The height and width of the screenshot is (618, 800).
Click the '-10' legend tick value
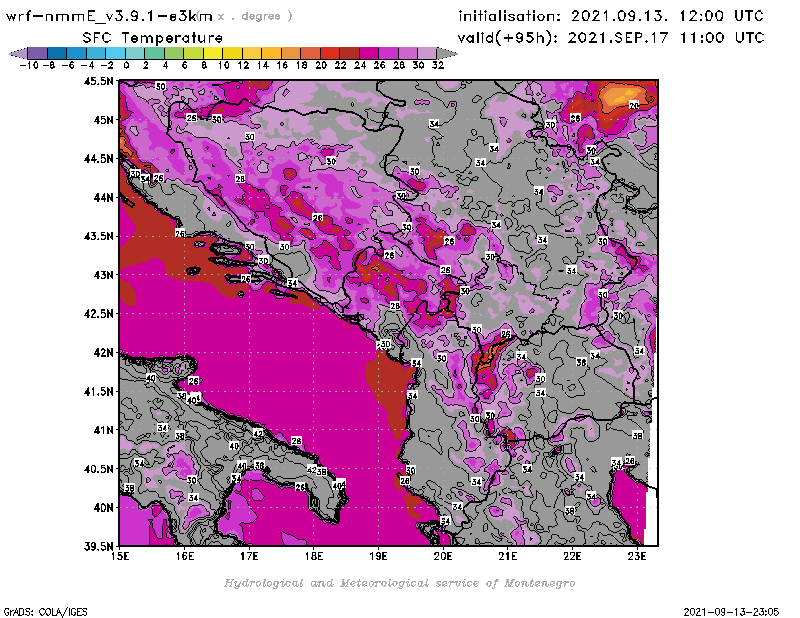point(29,65)
